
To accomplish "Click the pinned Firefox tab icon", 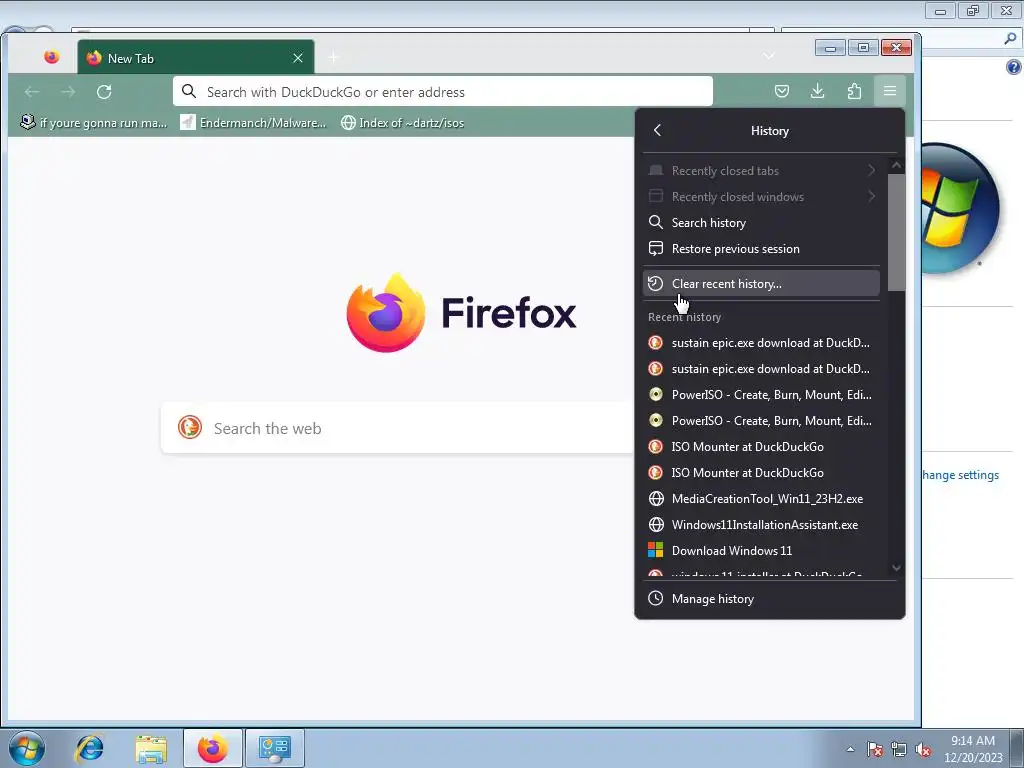I will click(x=52, y=57).
